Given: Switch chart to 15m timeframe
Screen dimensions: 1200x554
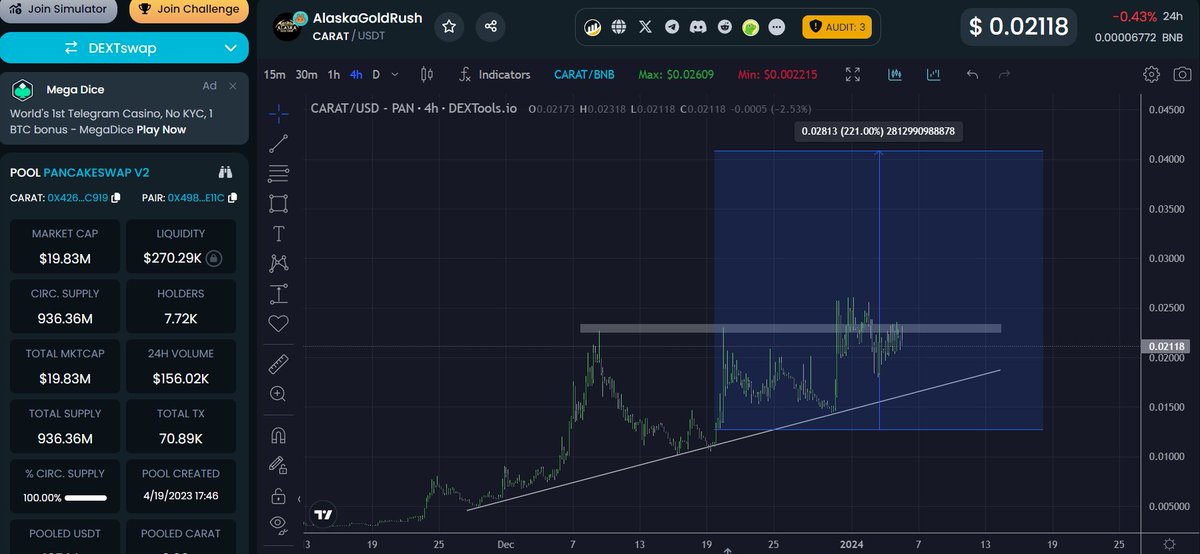Looking at the screenshot, I should click(275, 74).
